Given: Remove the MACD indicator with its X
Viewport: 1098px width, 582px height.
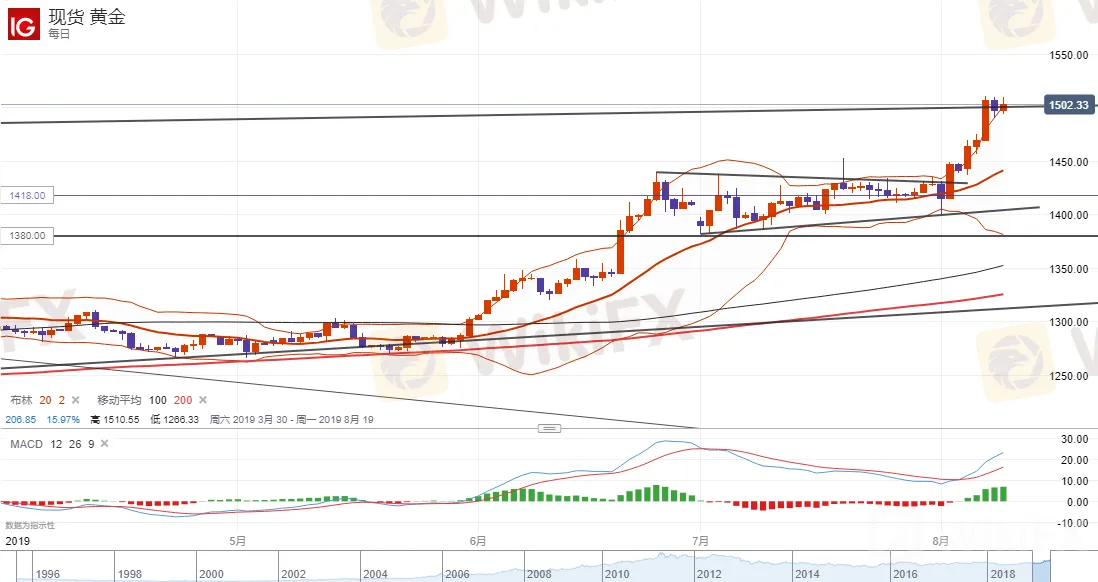Looking at the screenshot, I should [104, 444].
